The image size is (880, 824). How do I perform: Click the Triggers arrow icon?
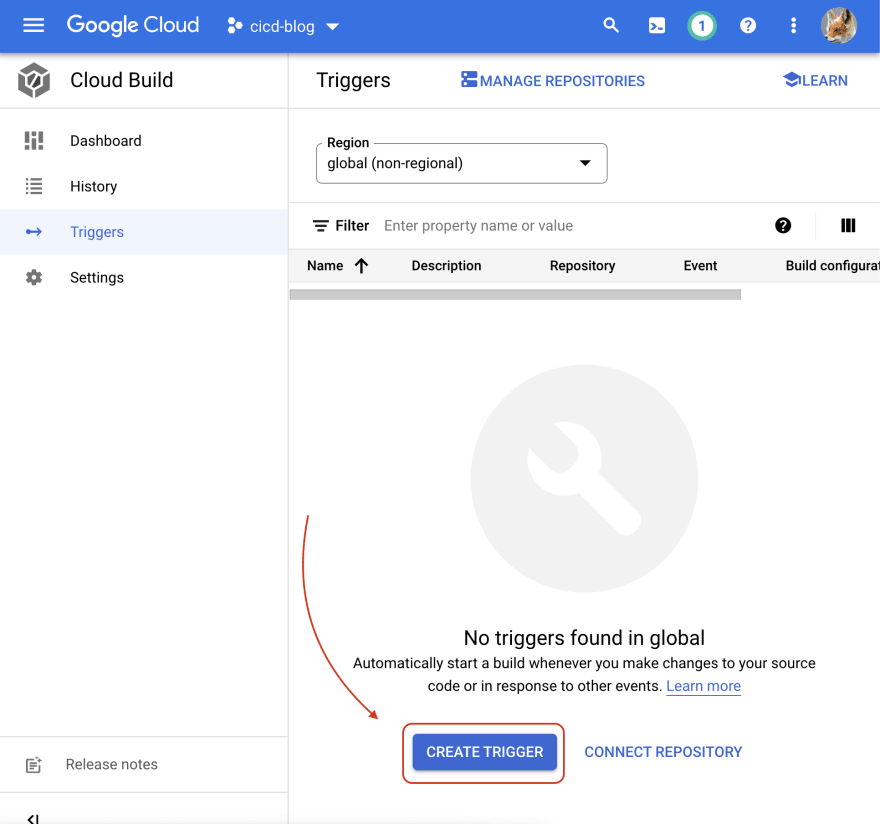pos(34,232)
